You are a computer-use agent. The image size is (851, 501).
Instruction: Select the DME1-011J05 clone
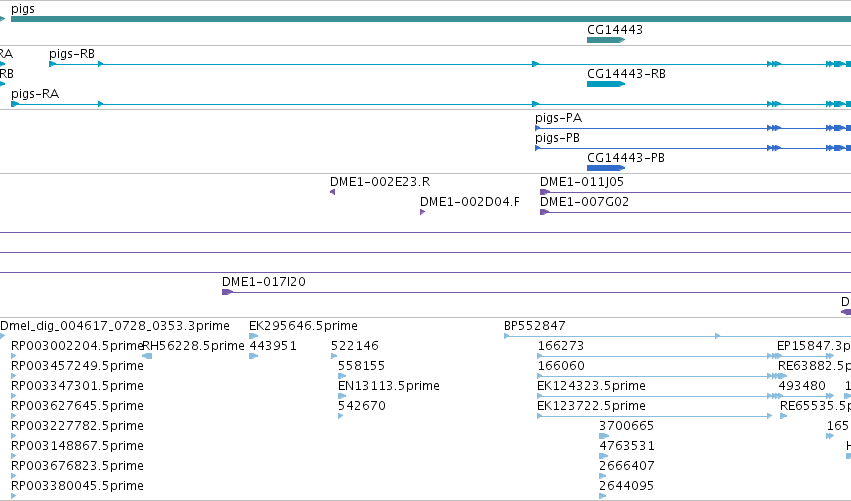[x=695, y=192]
